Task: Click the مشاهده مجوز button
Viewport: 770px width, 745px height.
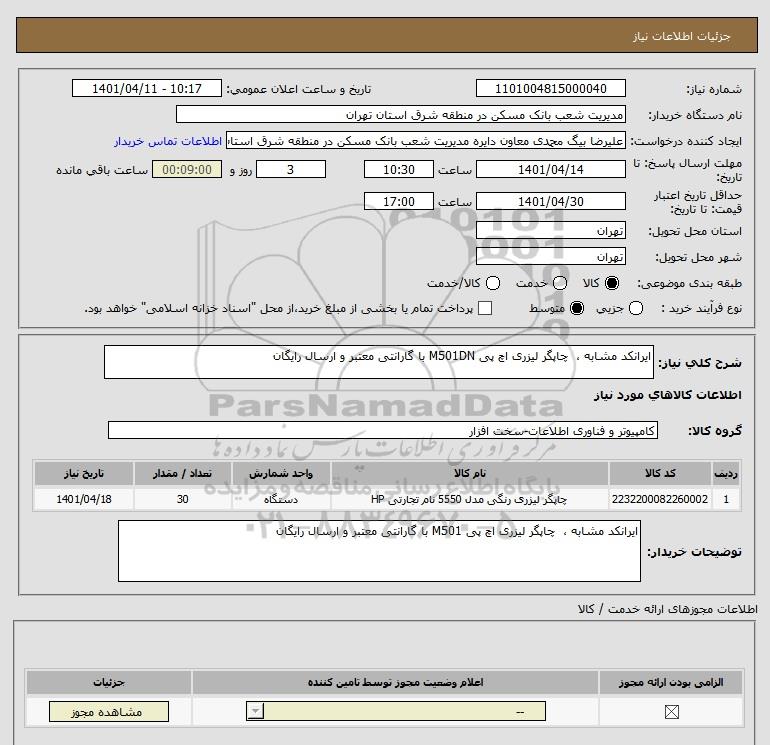Action: (x=109, y=712)
